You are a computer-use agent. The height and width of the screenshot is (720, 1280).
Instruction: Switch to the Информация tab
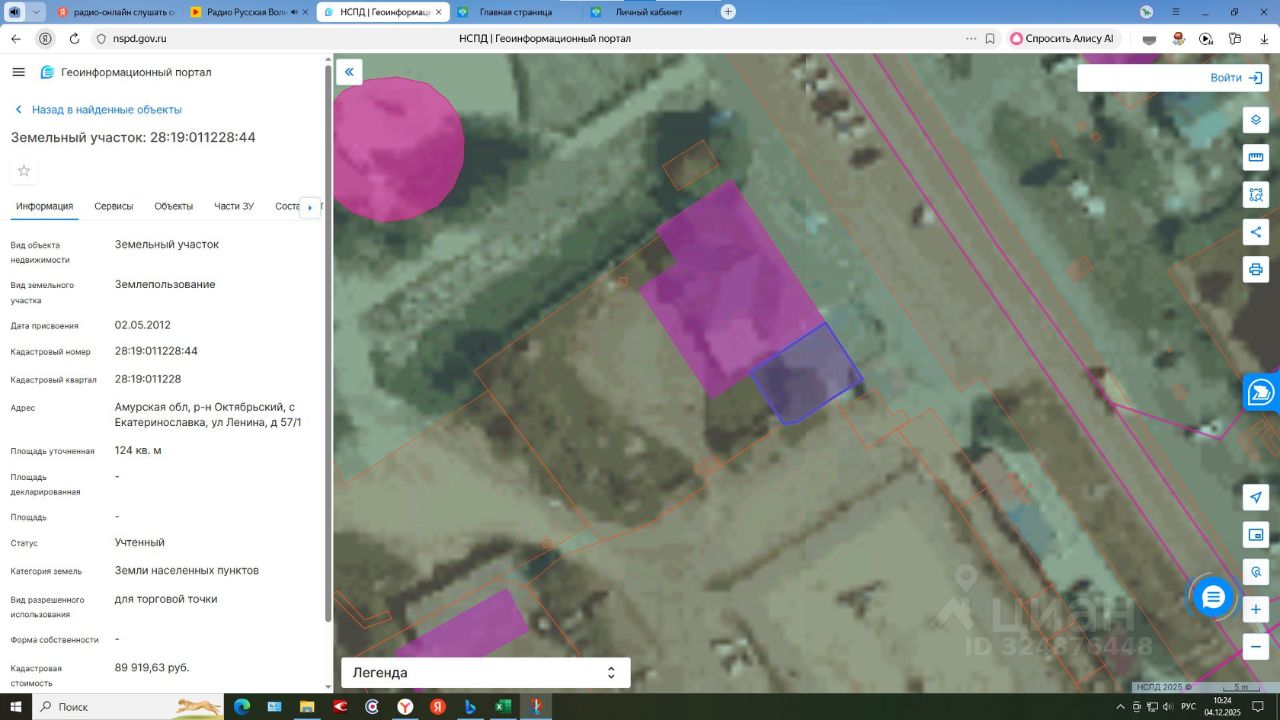pyautogui.click(x=45, y=206)
